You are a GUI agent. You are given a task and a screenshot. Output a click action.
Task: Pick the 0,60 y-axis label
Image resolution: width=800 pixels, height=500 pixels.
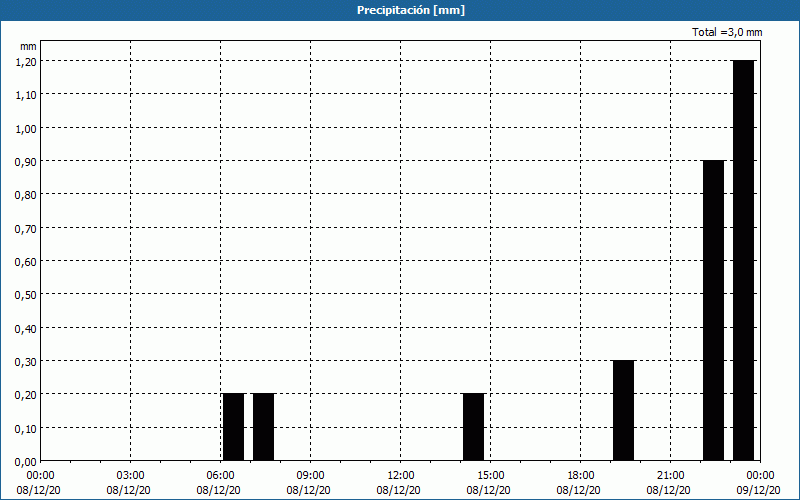pyautogui.click(x=26, y=262)
